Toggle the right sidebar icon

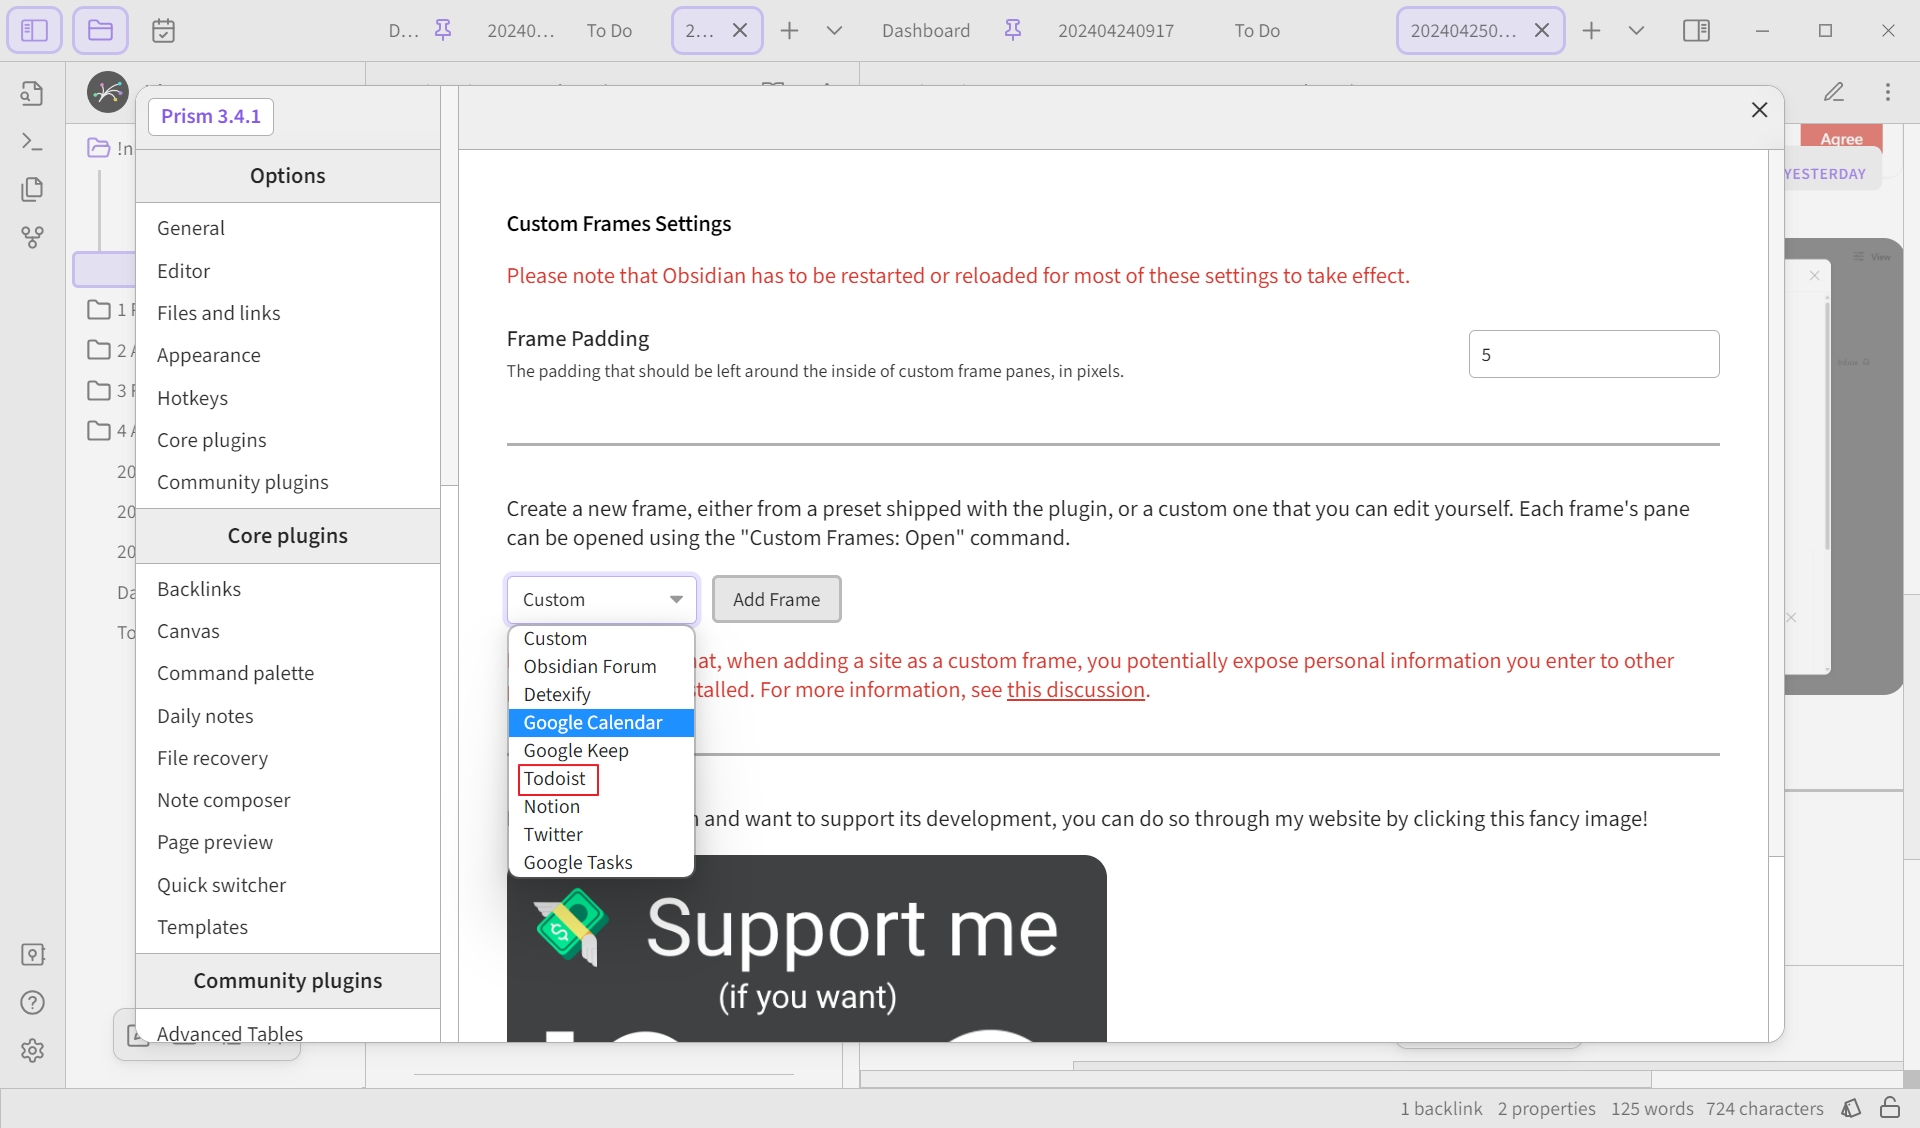pyautogui.click(x=1697, y=31)
